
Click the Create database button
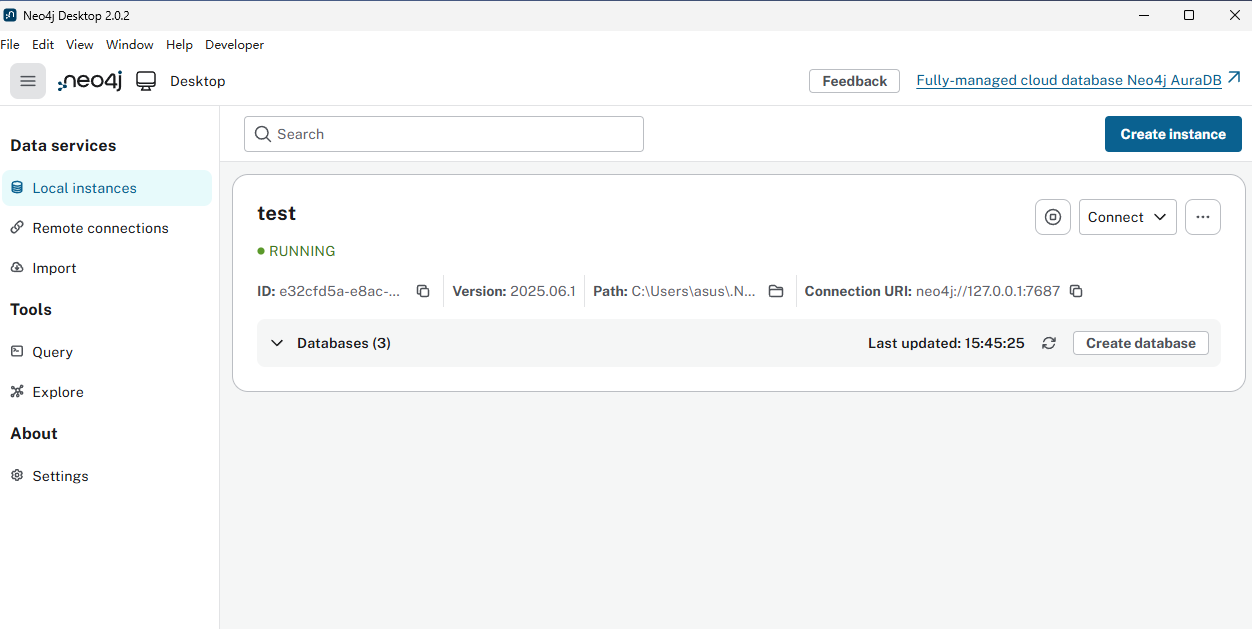1141,343
